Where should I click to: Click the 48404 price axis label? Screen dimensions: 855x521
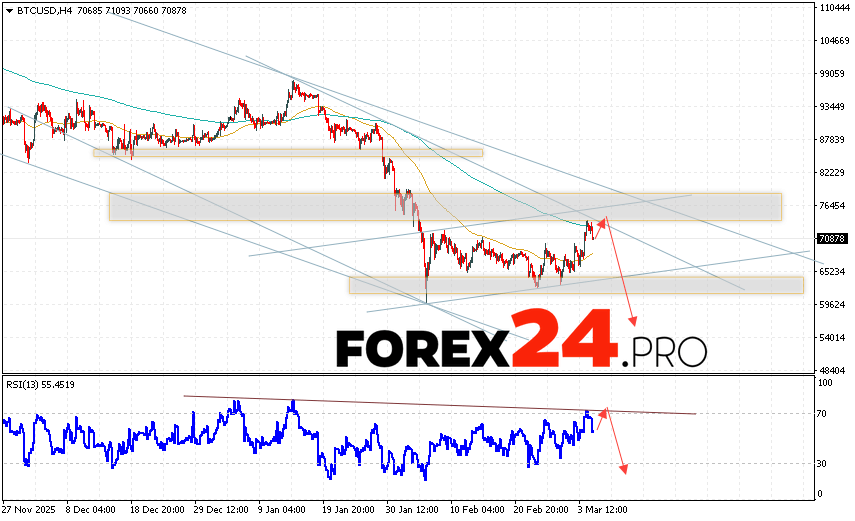click(832, 370)
